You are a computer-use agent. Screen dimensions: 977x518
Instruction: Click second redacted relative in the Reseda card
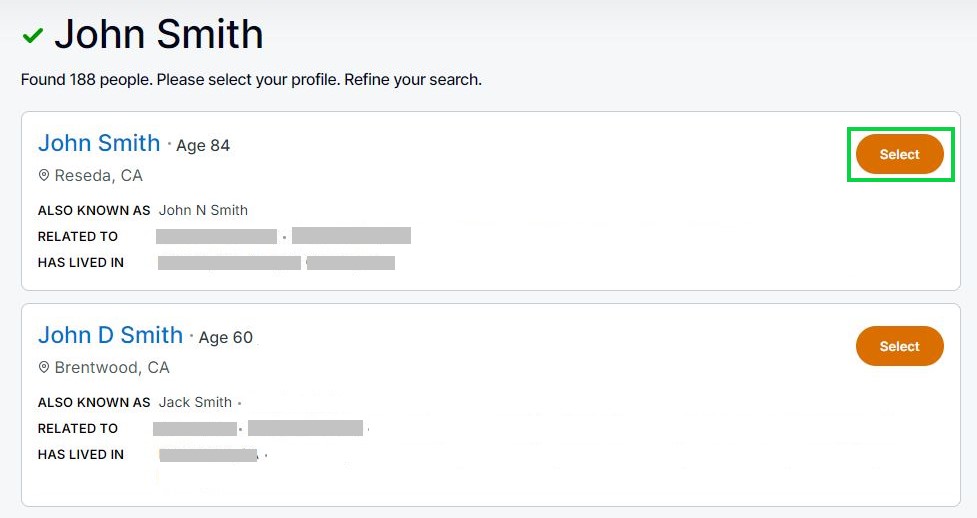click(x=351, y=237)
